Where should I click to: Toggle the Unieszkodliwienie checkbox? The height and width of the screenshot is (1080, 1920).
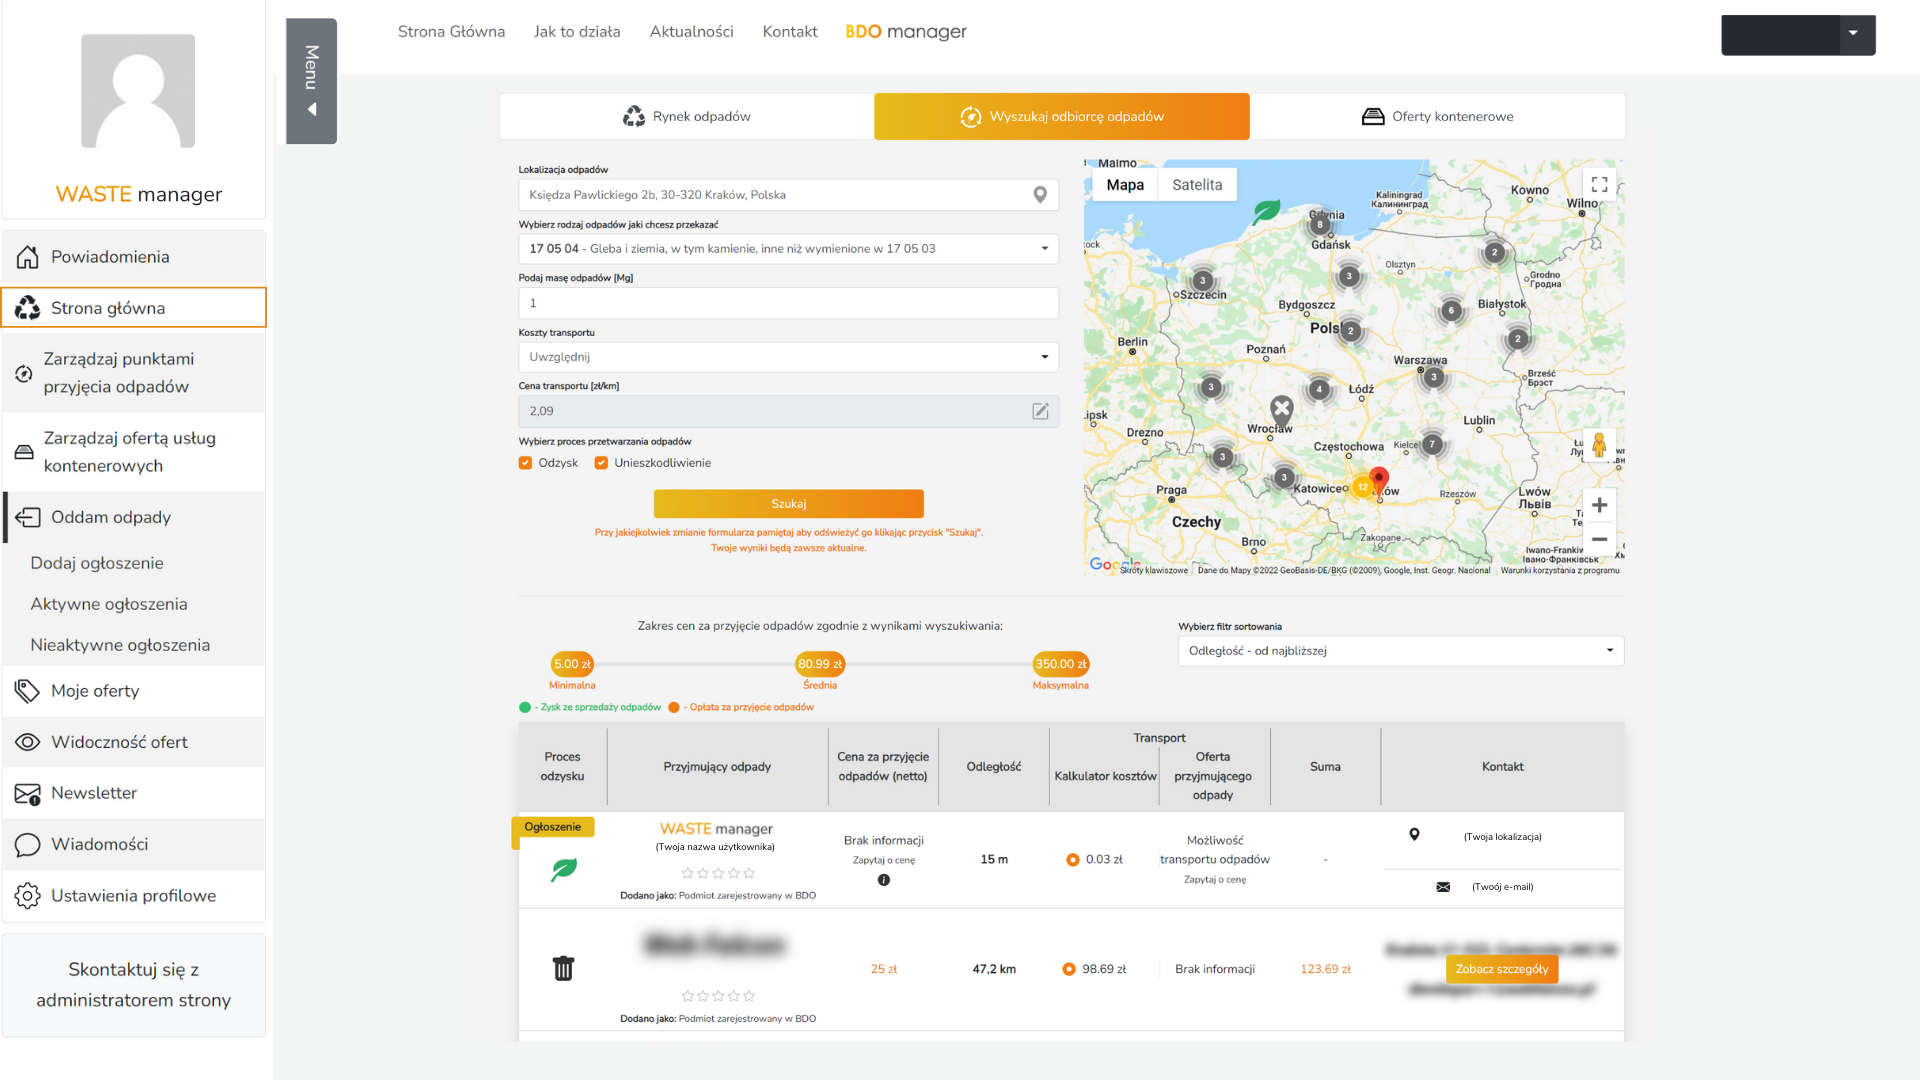click(601, 463)
